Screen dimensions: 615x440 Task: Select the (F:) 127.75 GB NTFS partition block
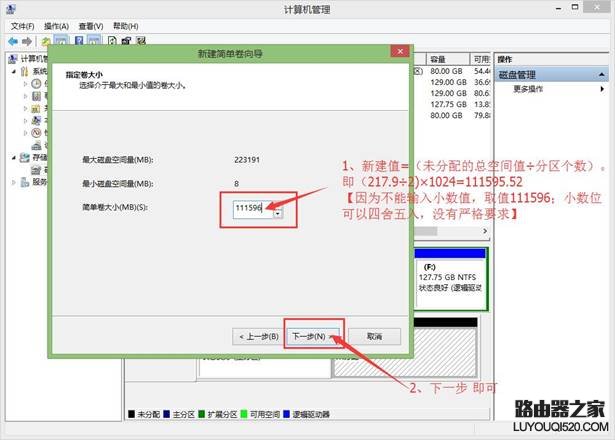coord(450,278)
